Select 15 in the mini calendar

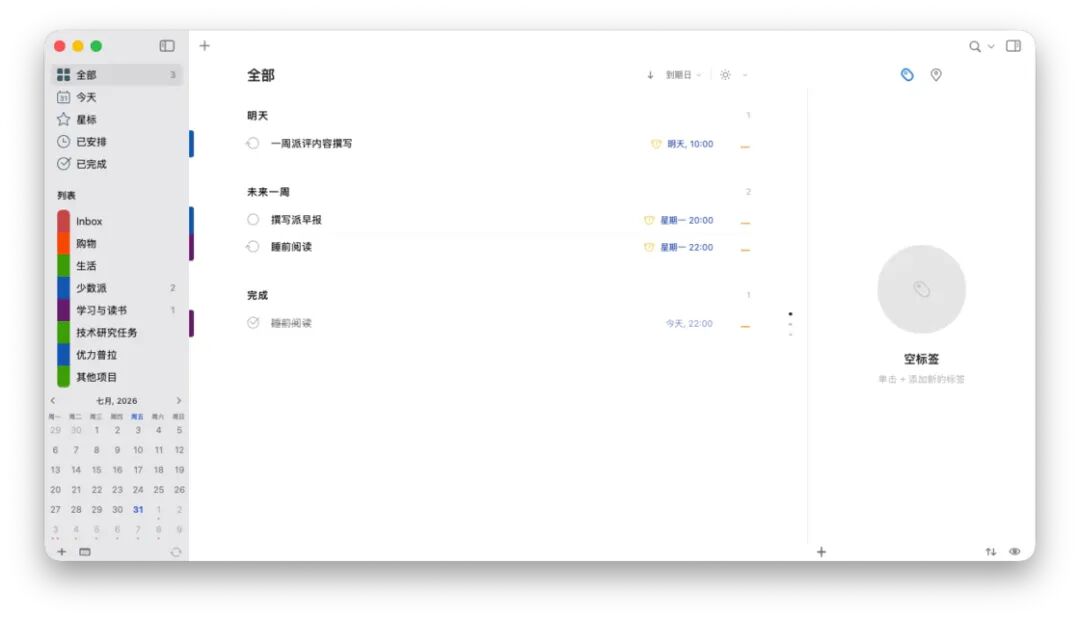96,470
